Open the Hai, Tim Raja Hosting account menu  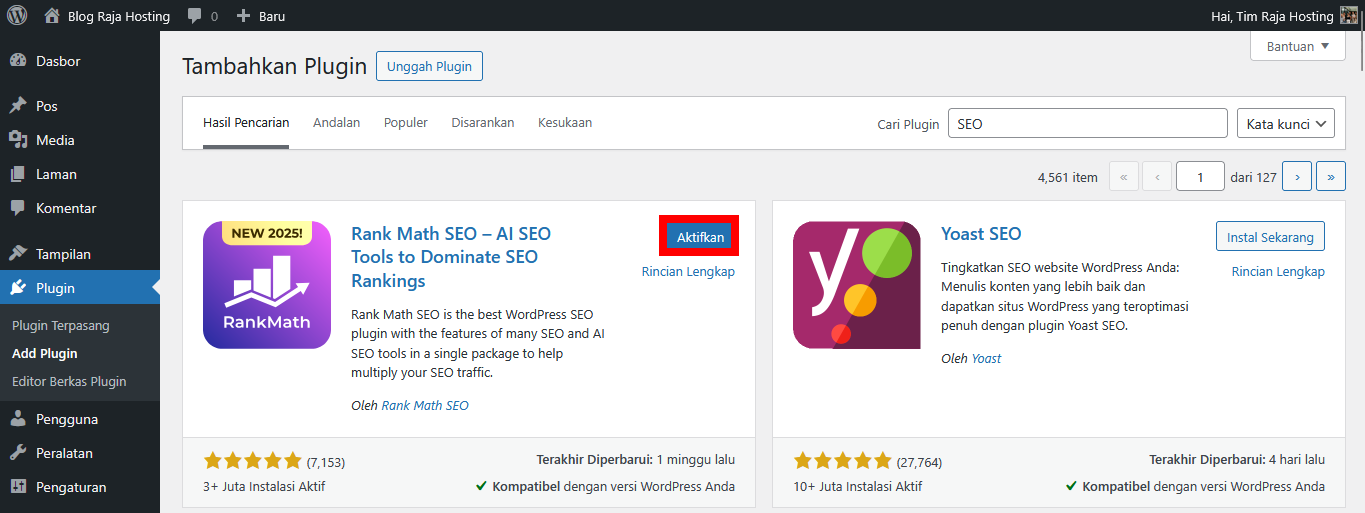pos(1284,16)
